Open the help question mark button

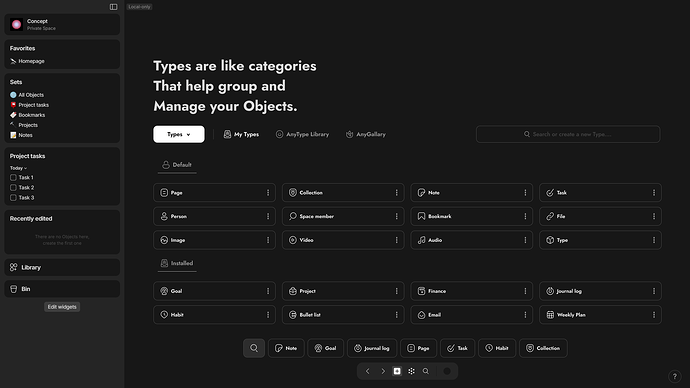[674, 377]
